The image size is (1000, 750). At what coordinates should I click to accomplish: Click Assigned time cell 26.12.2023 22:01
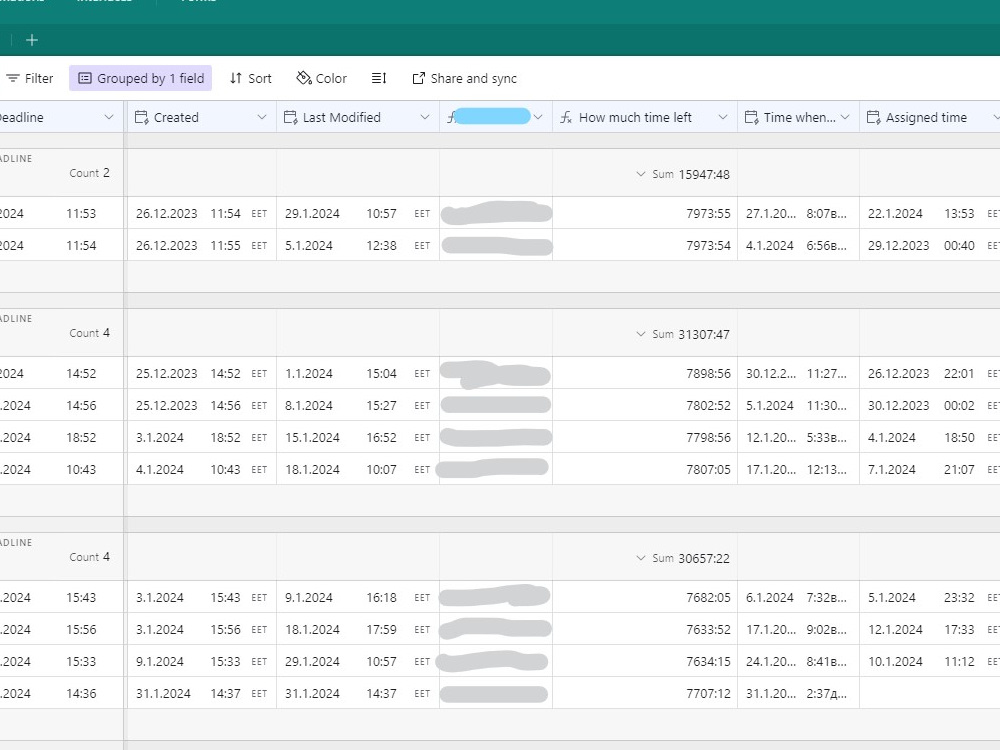(930, 373)
